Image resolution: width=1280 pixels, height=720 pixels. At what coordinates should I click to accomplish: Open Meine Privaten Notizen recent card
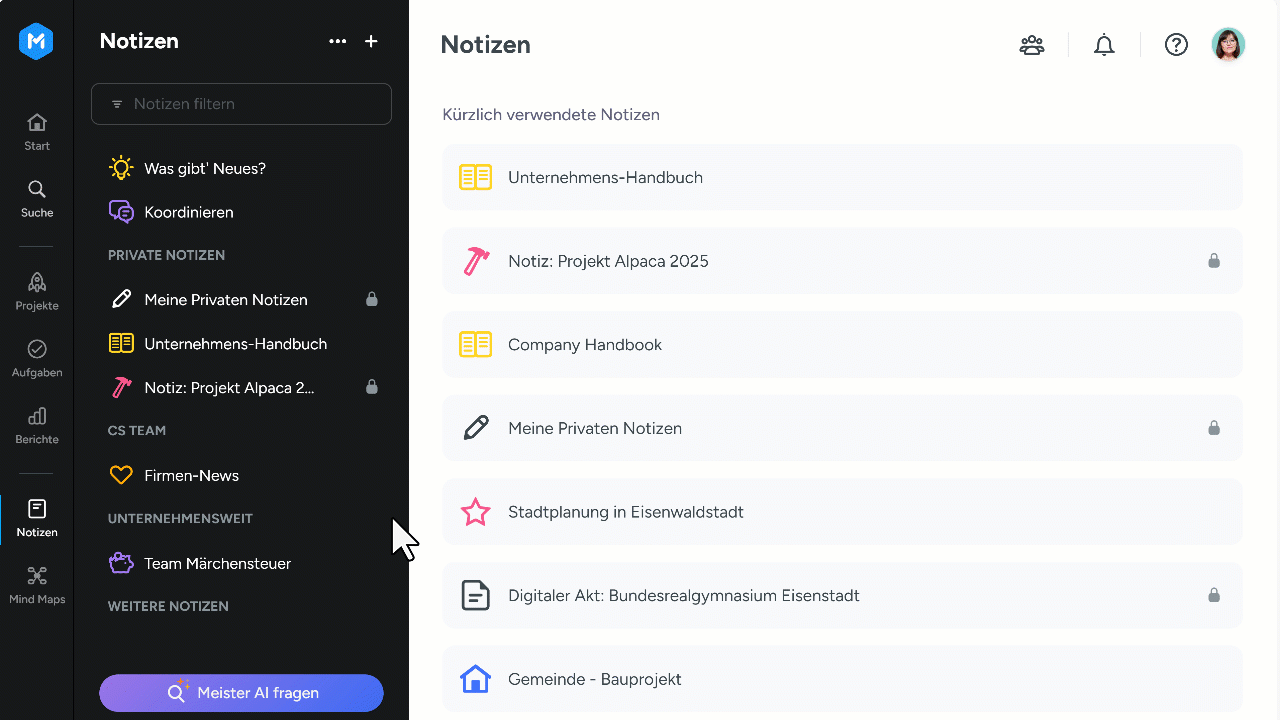pyautogui.click(x=842, y=428)
